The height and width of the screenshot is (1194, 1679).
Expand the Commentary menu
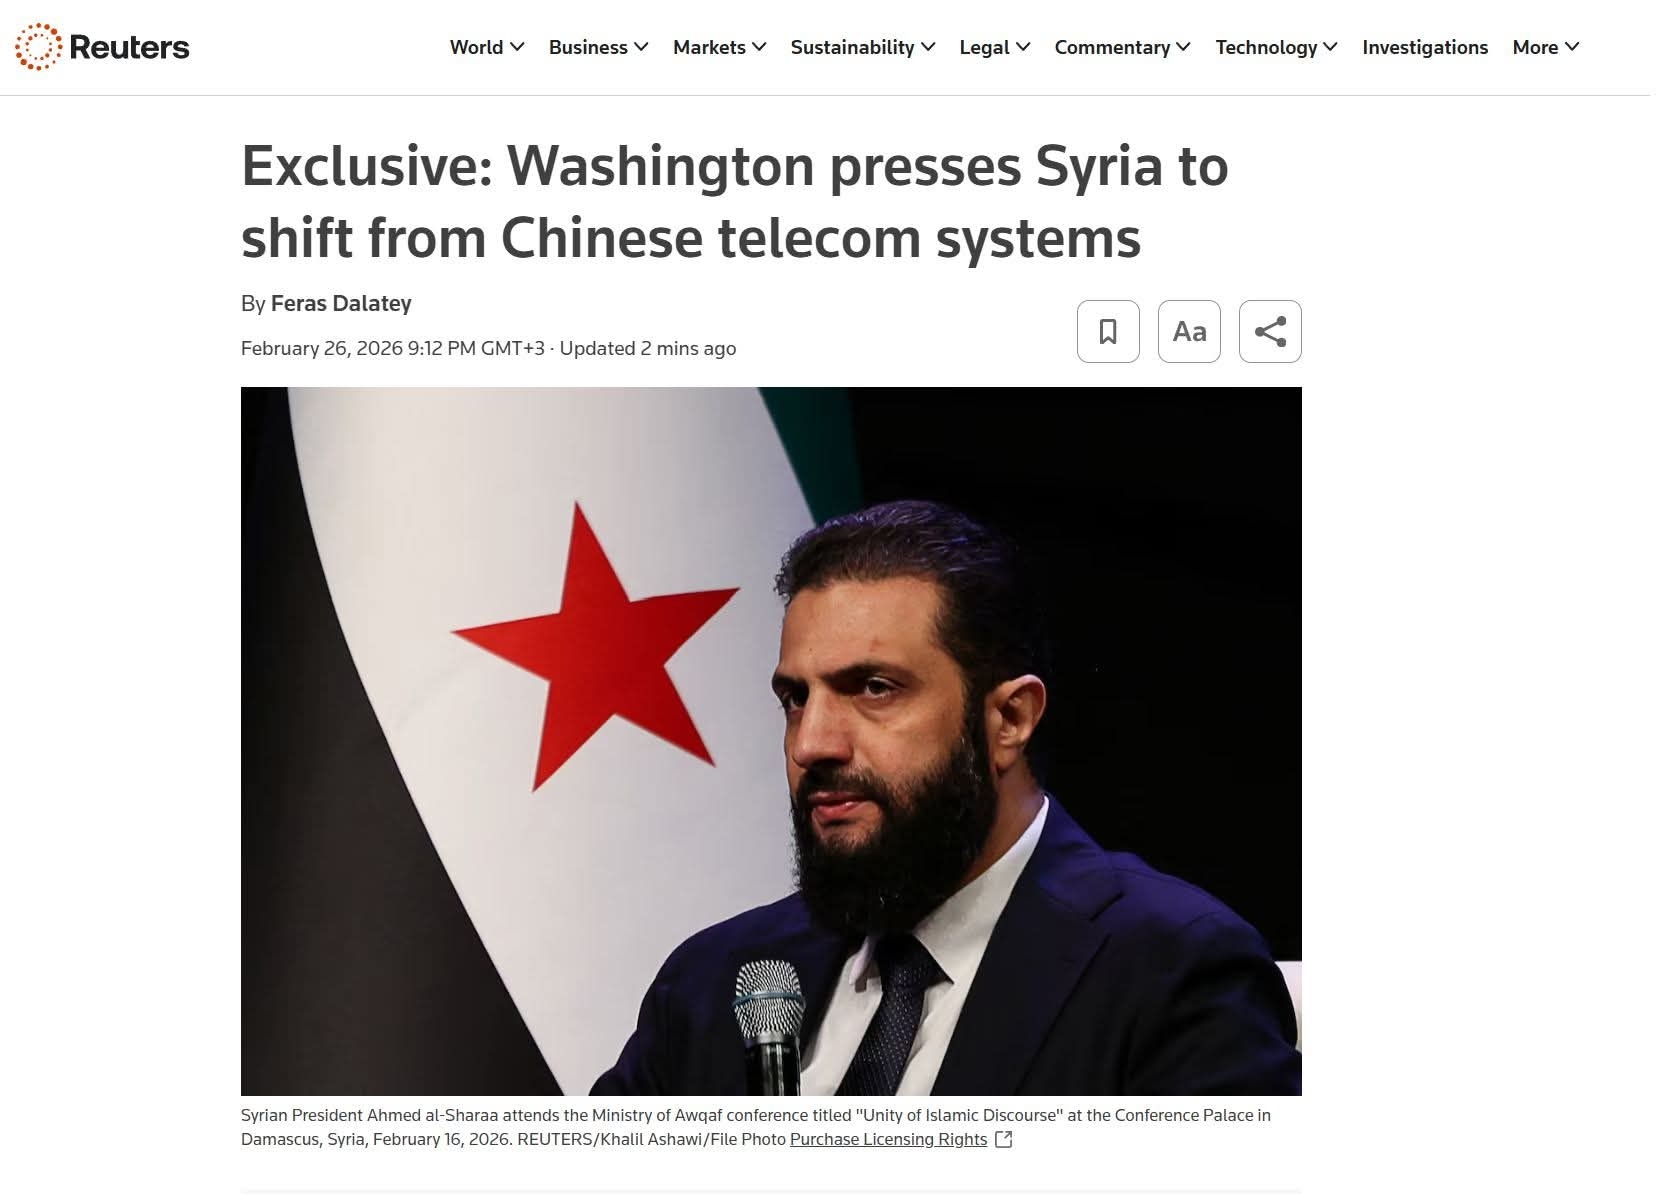tap(1122, 47)
